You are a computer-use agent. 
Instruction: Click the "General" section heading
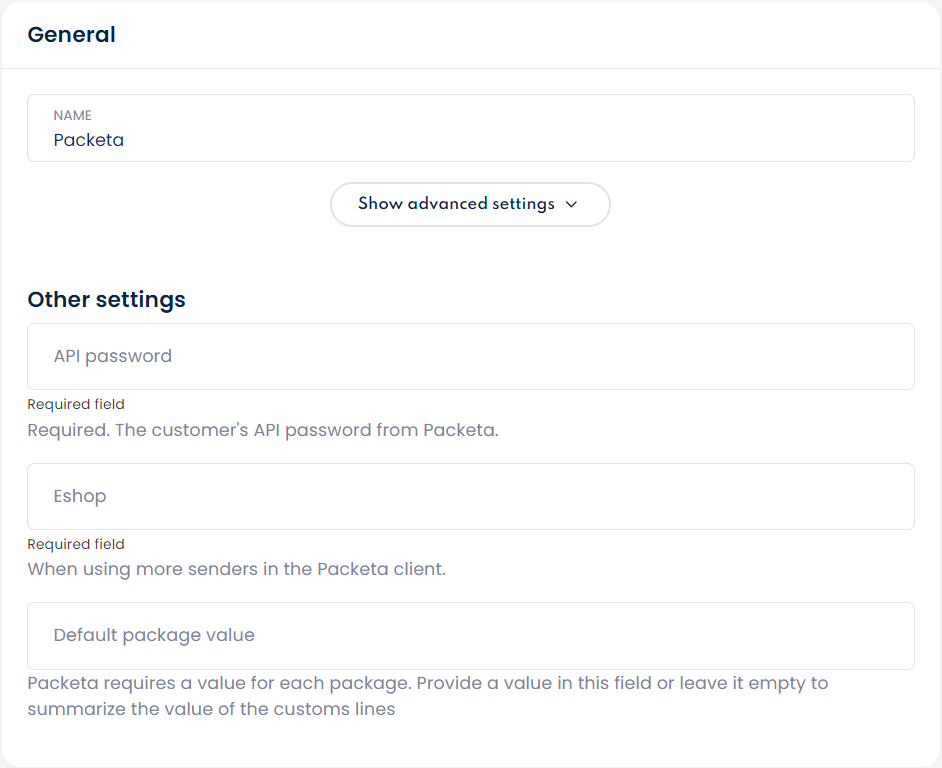71,35
